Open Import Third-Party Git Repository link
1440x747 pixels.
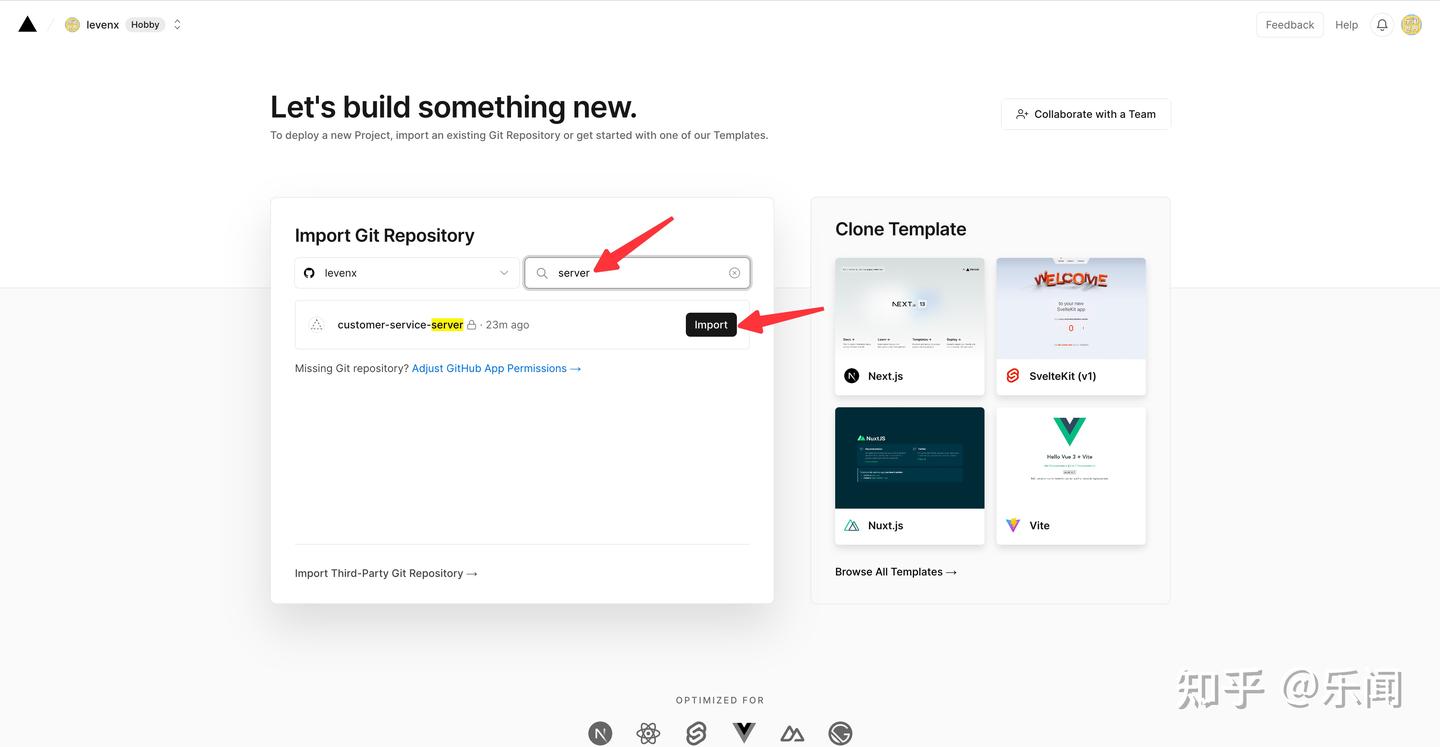click(386, 573)
